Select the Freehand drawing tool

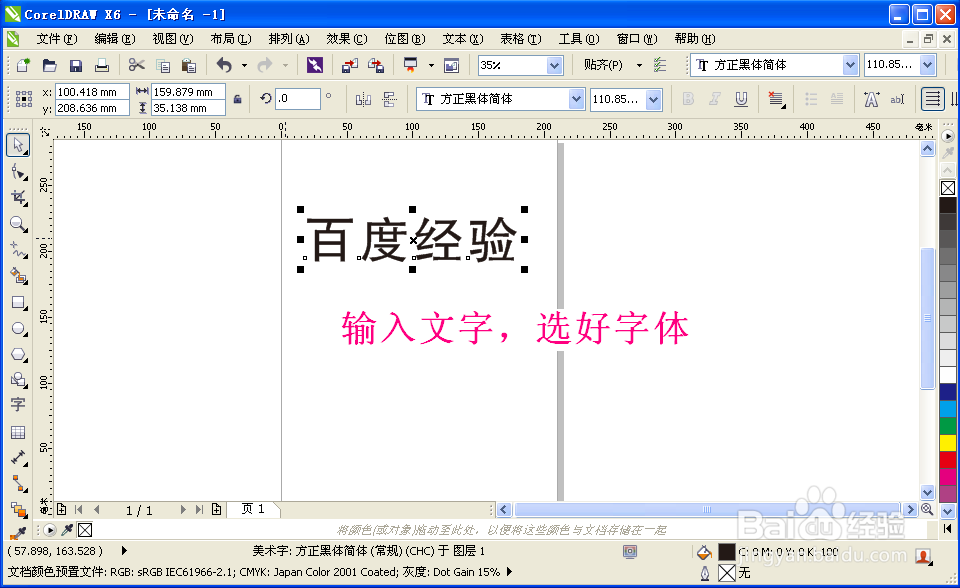coord(18,250)
